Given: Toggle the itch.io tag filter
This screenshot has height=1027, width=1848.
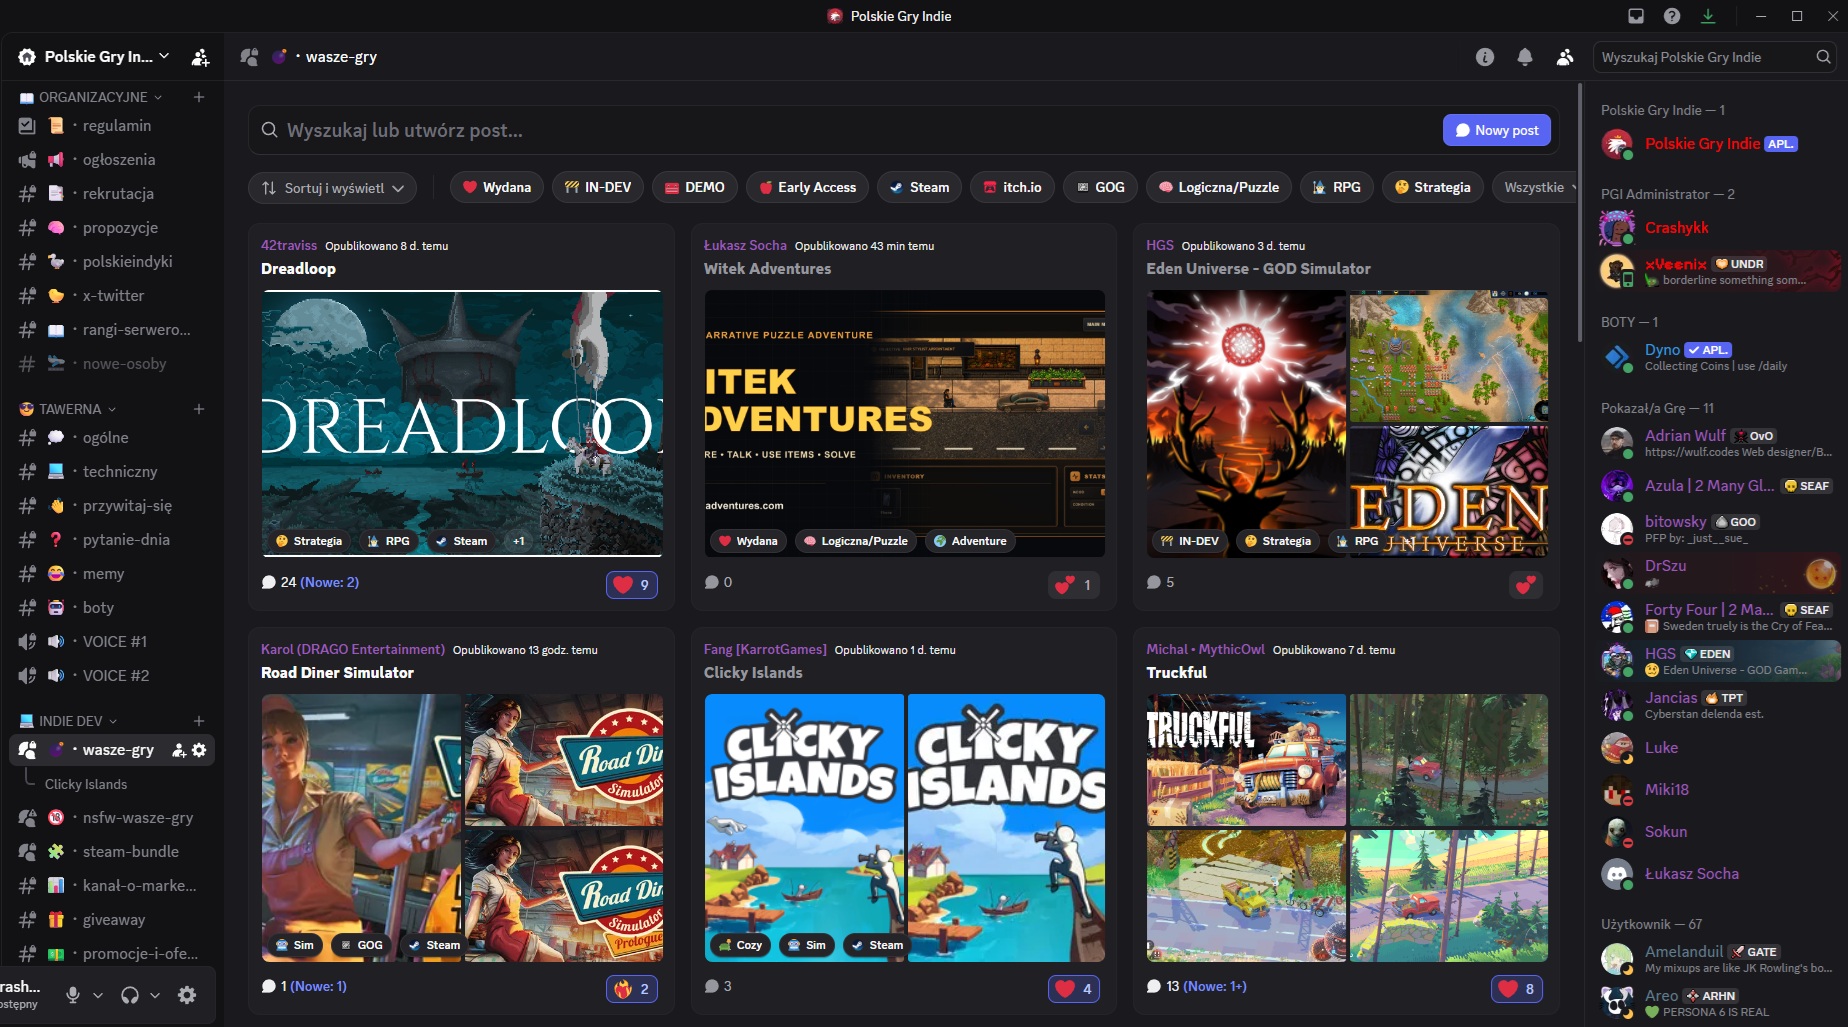Looking at the screenshot, I should pyautogui.click(x=1012, y=187).
